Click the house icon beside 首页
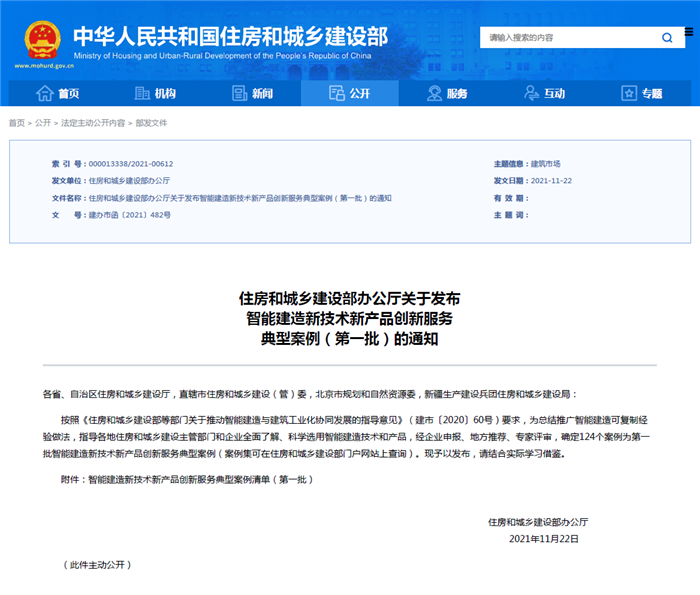Viewport: 700px width, 595px height. pyautogui.click(x=44, y=93)
